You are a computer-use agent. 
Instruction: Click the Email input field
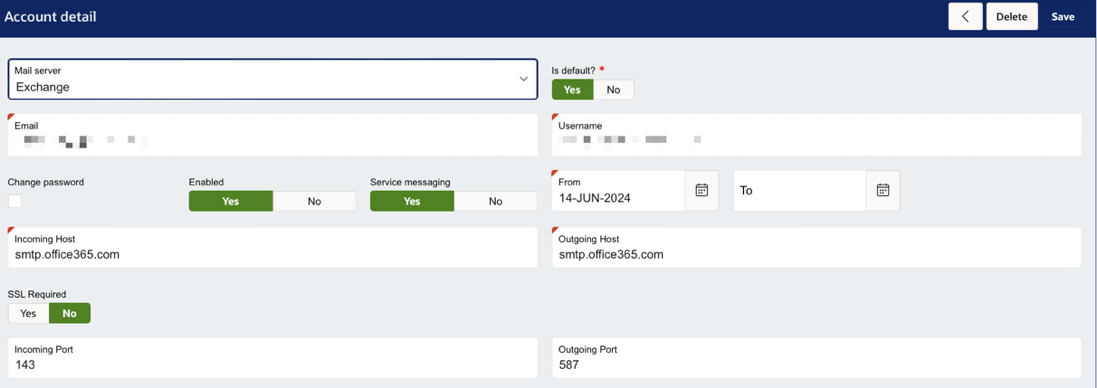click(273, 135)
